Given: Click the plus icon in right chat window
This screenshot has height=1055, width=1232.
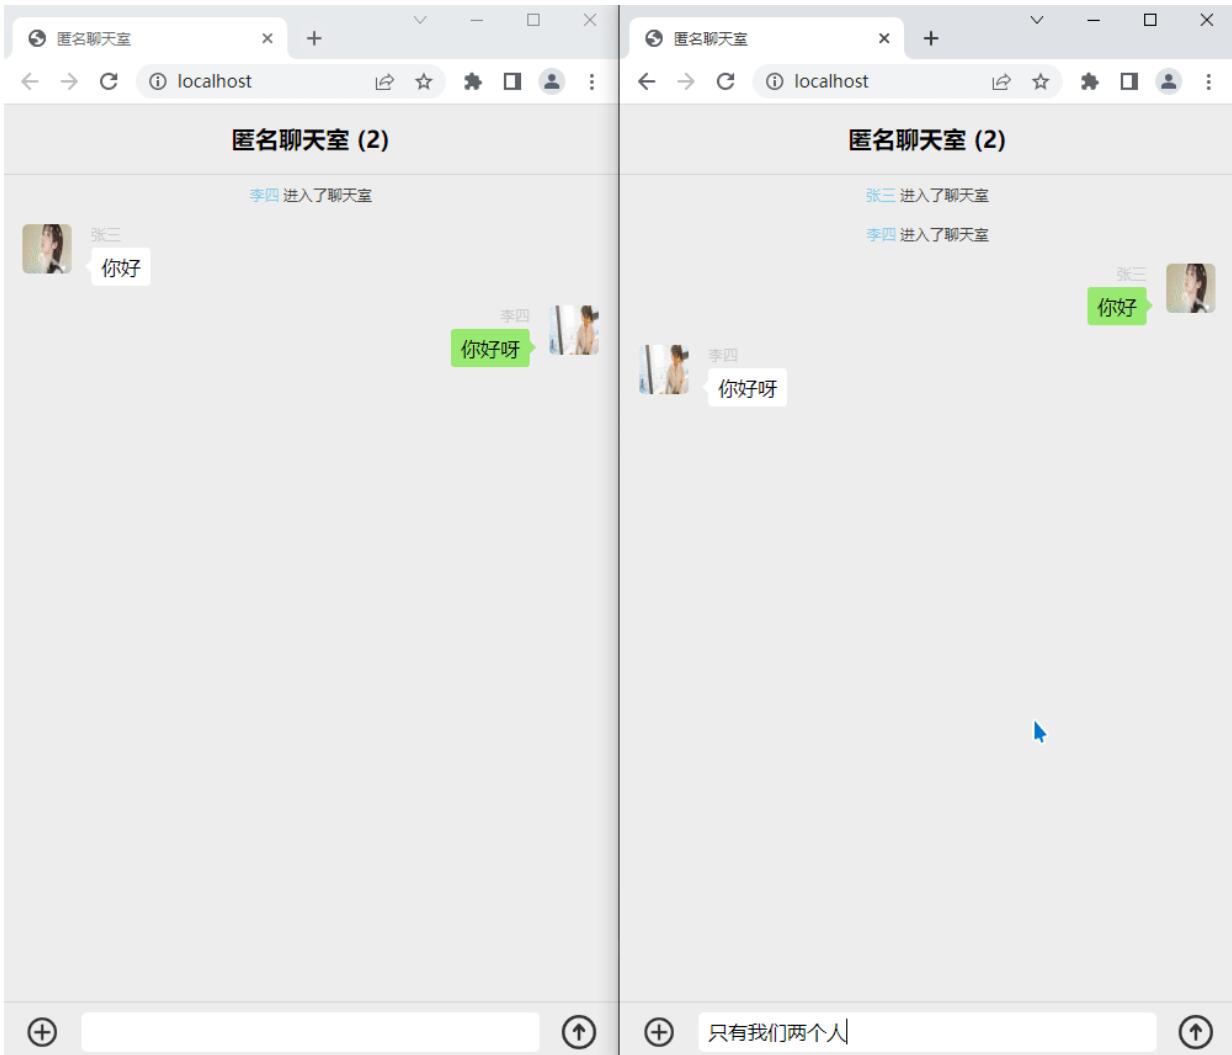Looking at the screenshot, I should (659, 1031).
